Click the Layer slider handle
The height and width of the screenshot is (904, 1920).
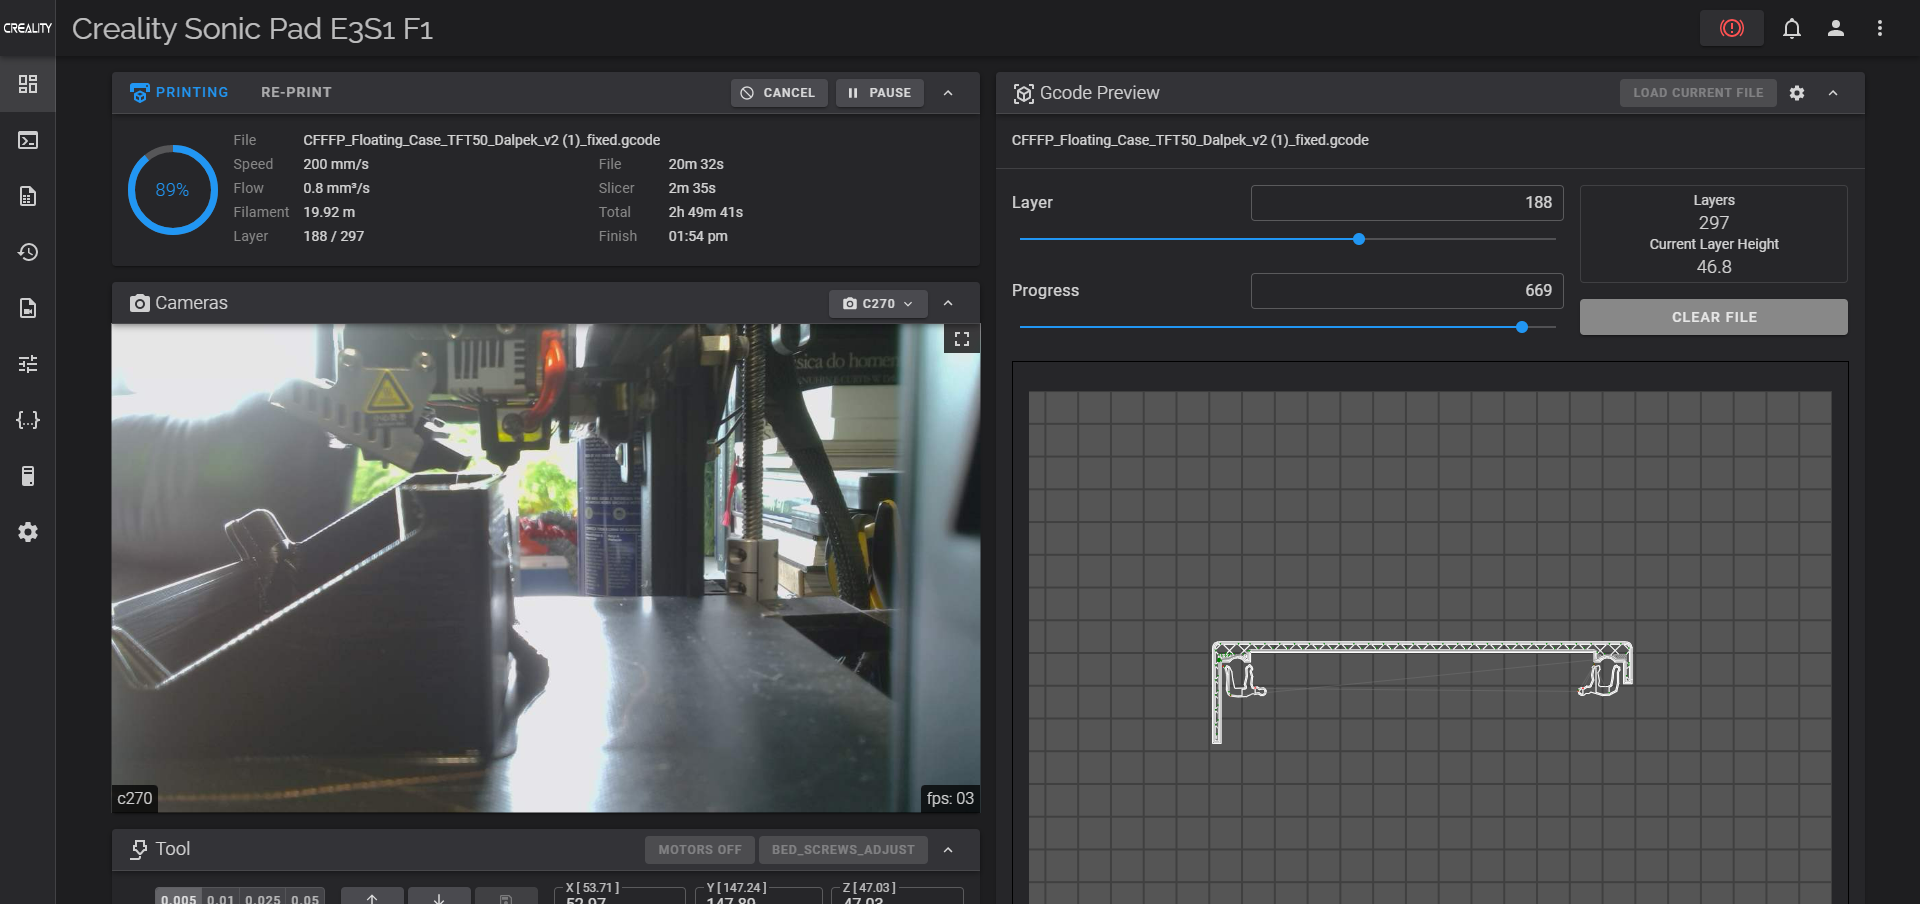pos(1359,239)
